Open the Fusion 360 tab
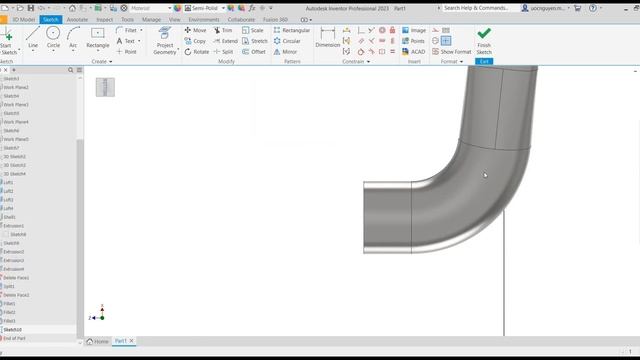 275,20
